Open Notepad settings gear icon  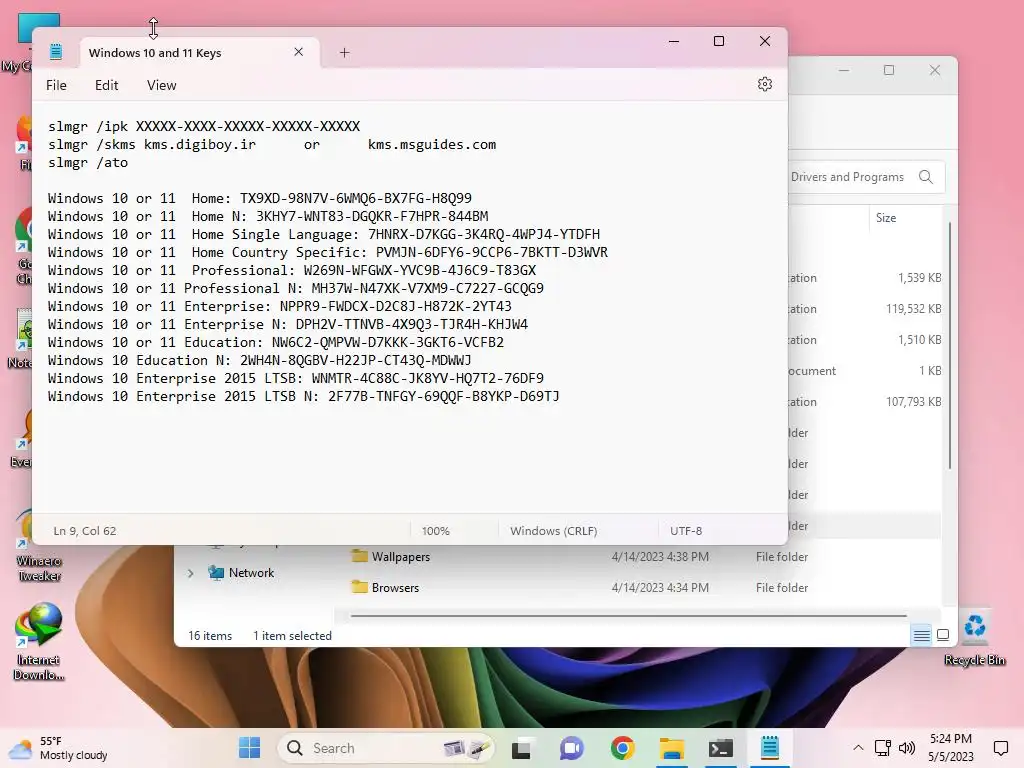point(765,84)
